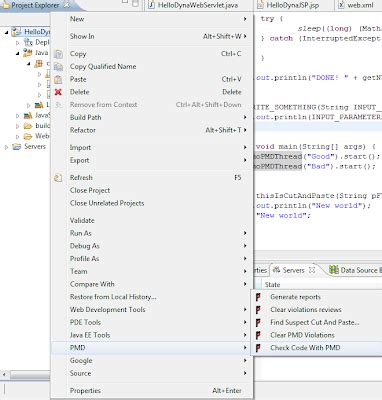Click the Copy Qualified Name icon
Image resolution: width=382 pixels, height=400 pixels.
point(58,67)
